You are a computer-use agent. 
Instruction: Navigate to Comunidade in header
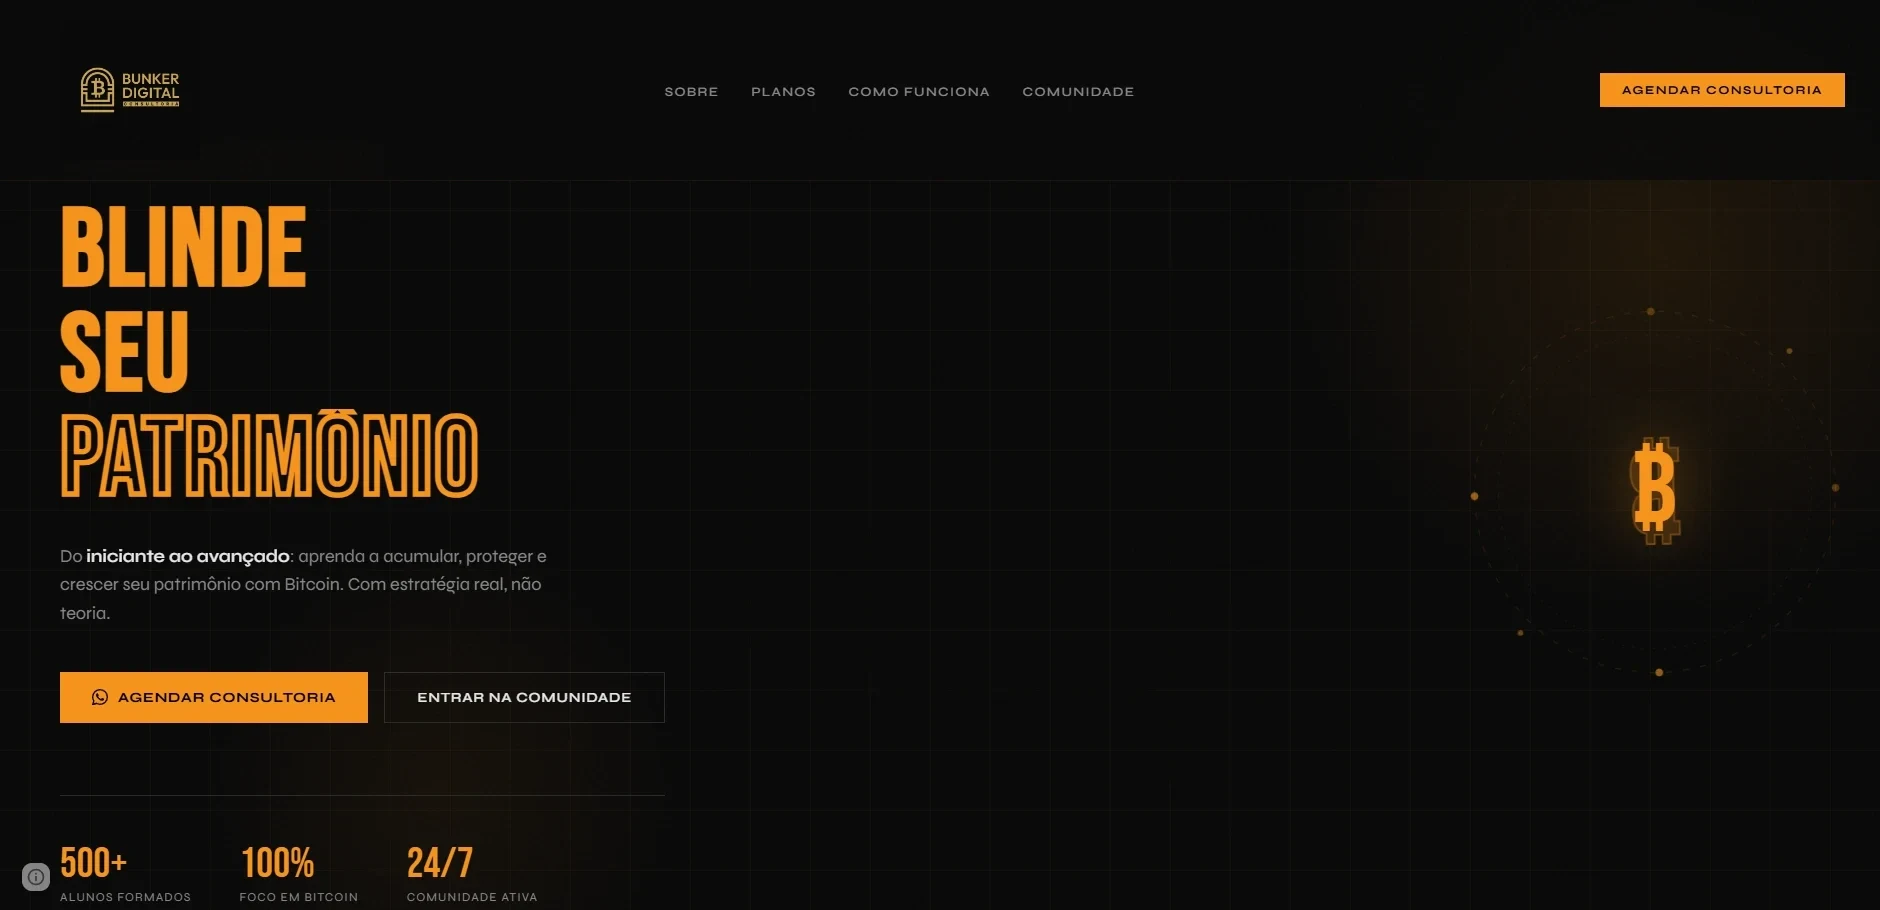click(x=1078, y=91)
